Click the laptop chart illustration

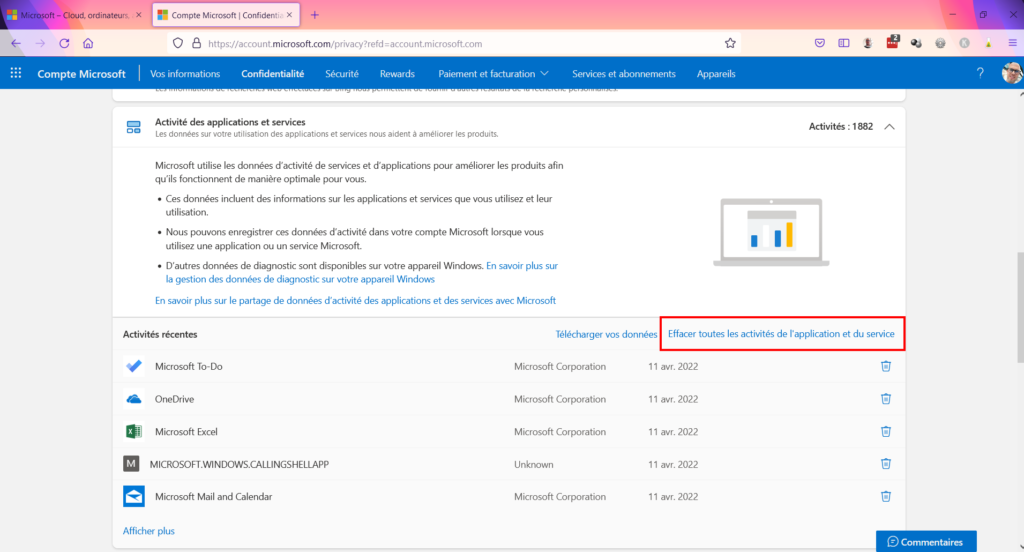pos(771,233)
